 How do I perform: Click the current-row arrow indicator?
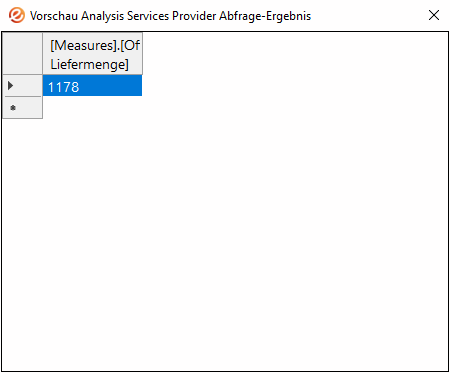point(10,86)
